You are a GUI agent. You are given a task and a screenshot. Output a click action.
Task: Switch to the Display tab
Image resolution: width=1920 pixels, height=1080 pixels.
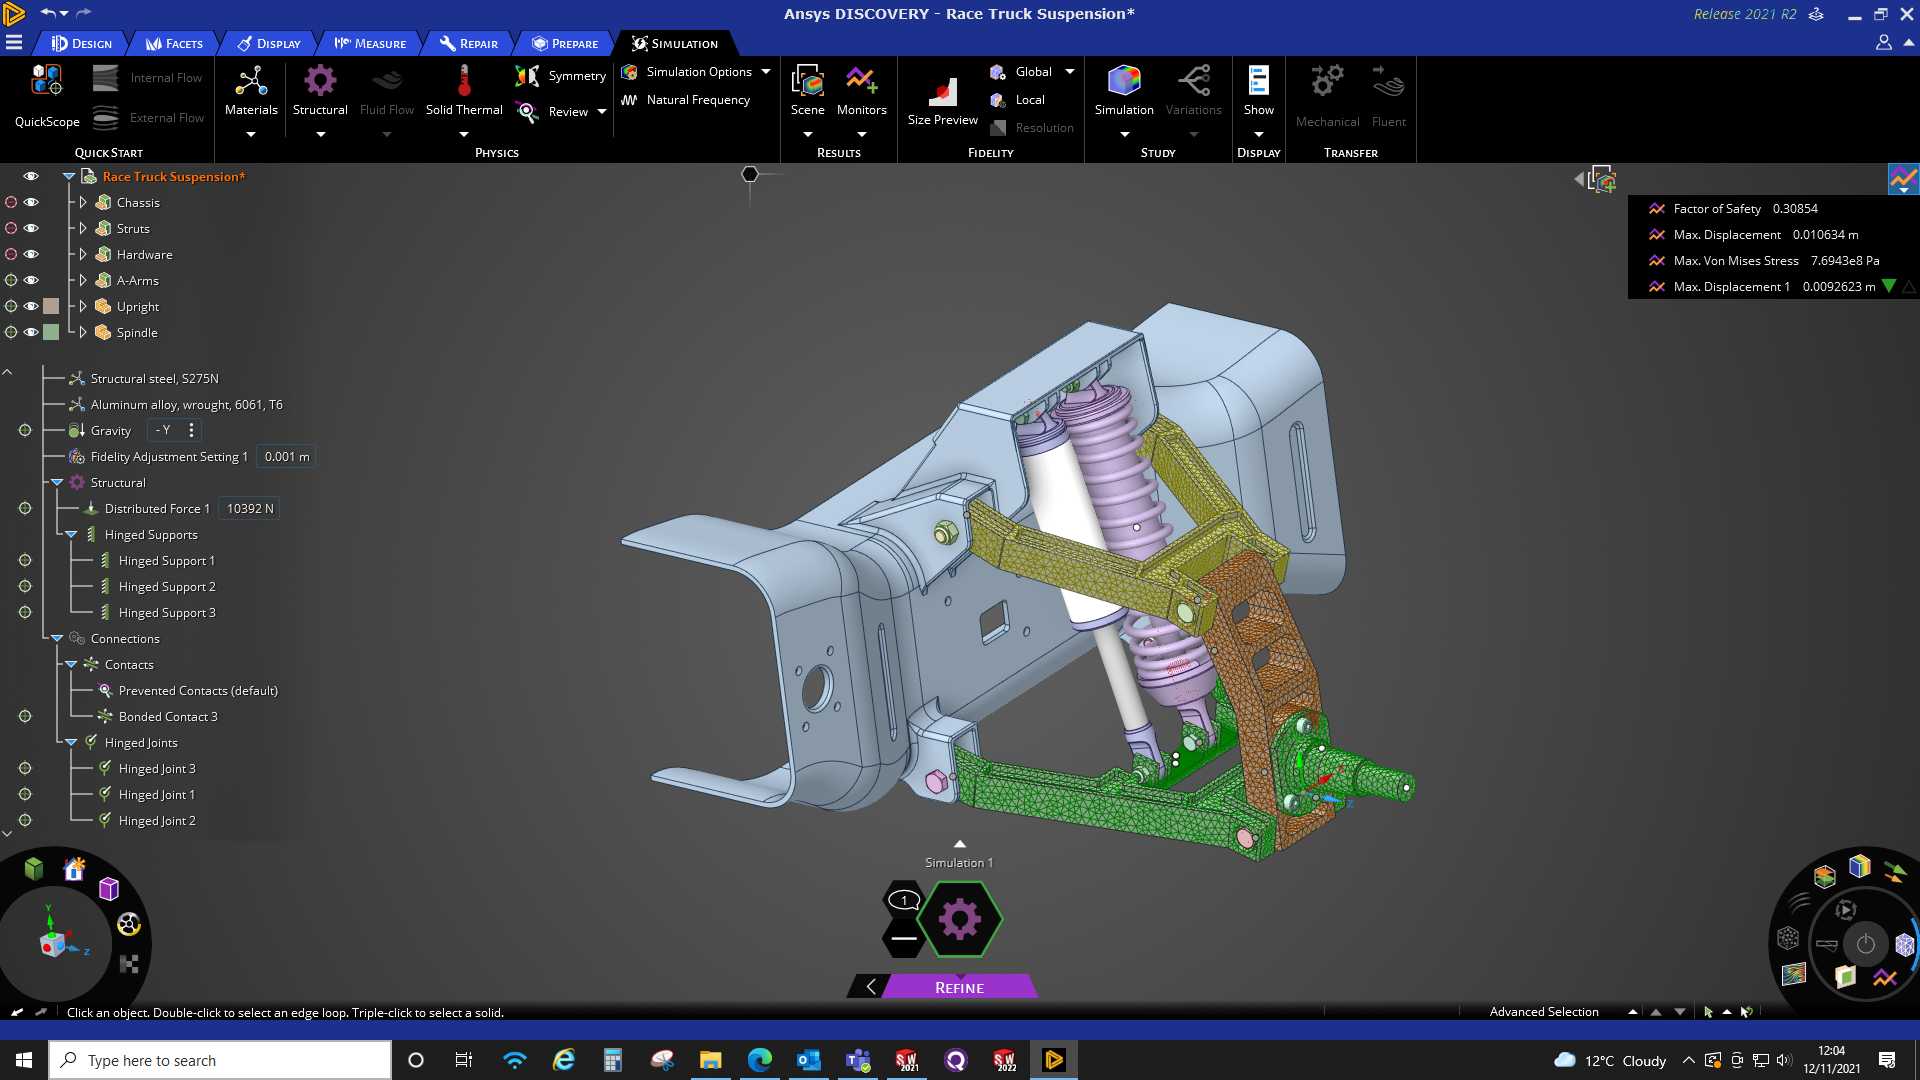tap(269, 43)
